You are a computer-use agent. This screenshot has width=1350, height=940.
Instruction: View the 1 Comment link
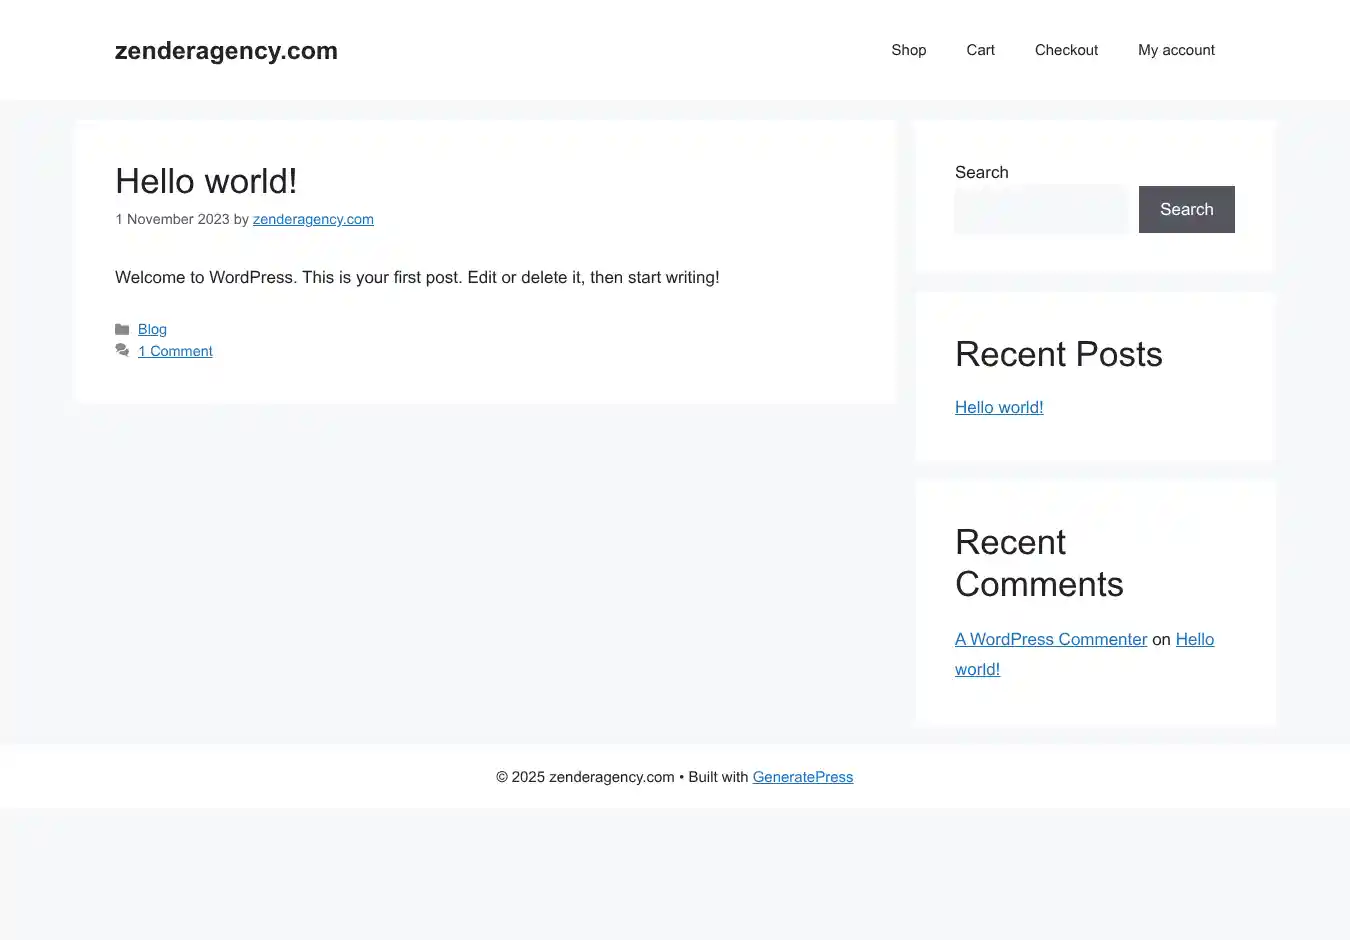[x=175, y=351]
